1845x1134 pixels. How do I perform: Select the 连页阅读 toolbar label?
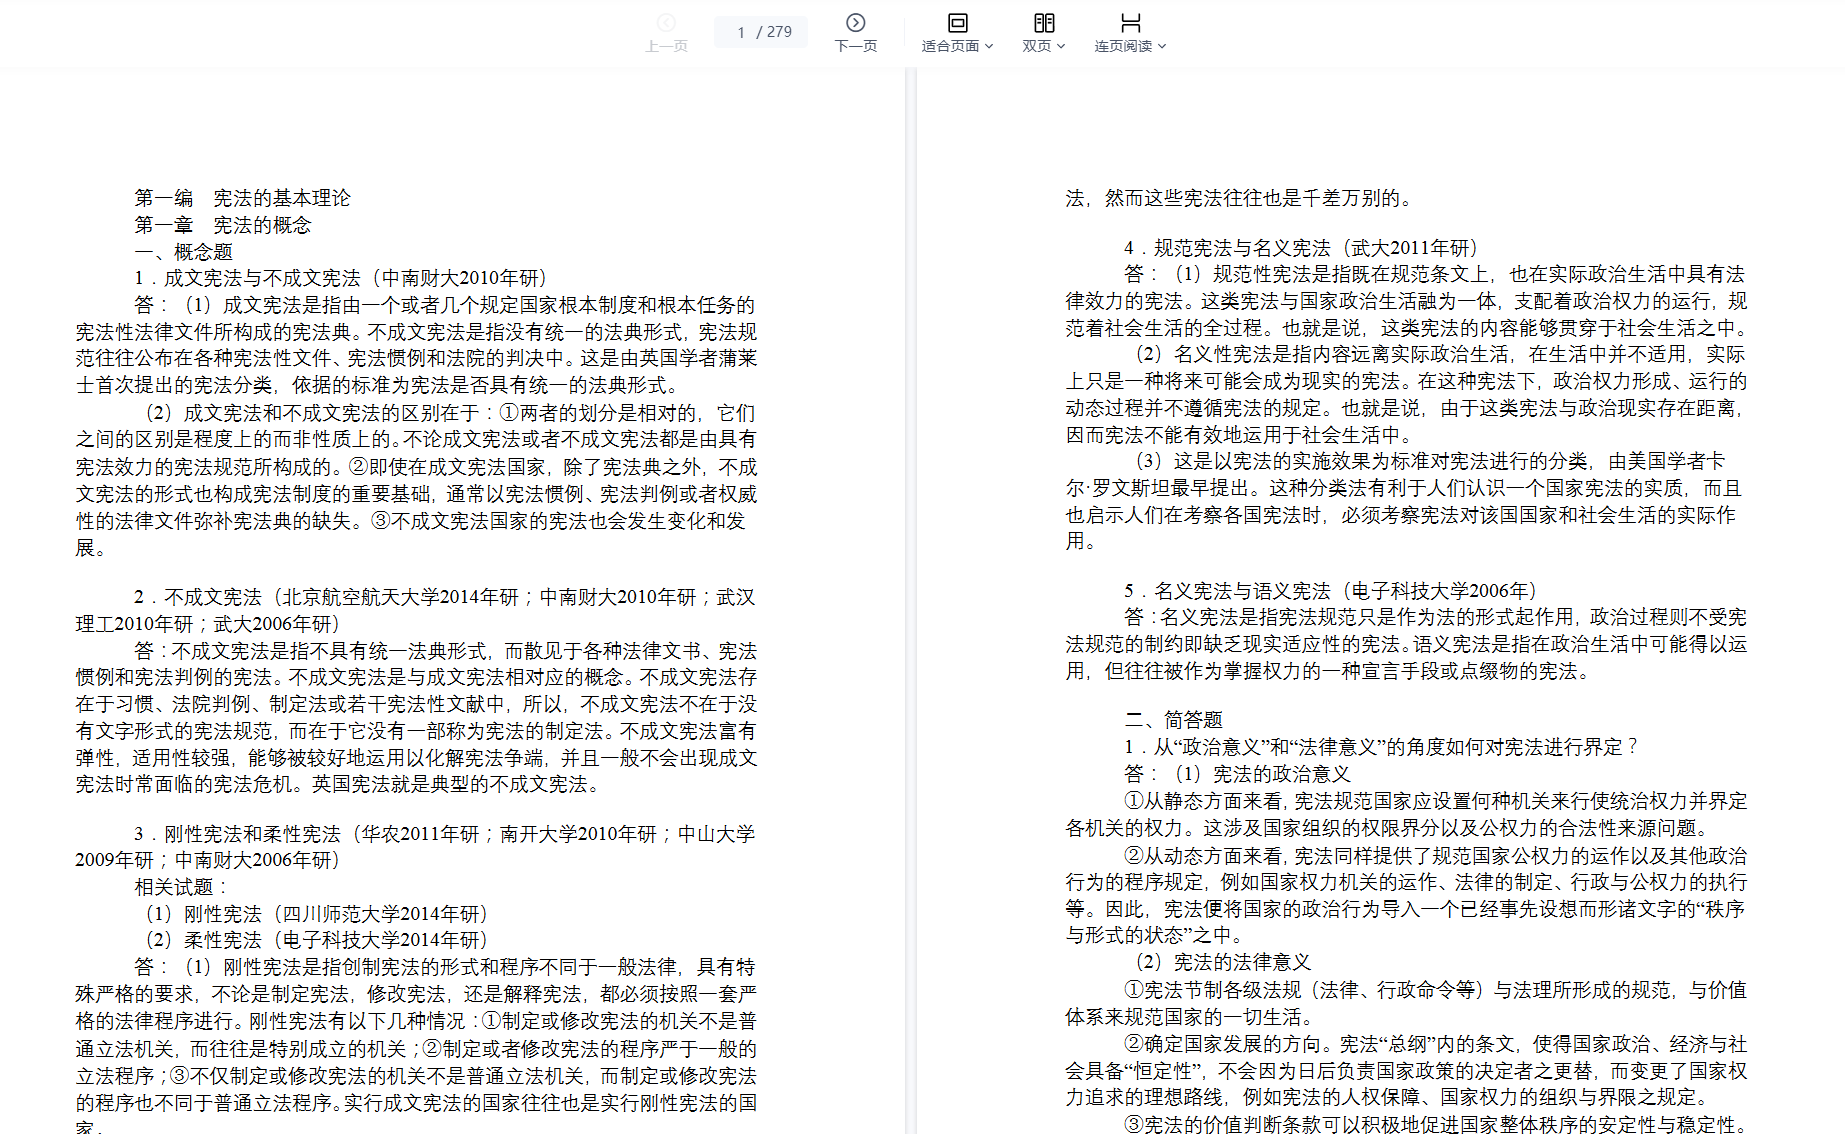point(1123,46)
